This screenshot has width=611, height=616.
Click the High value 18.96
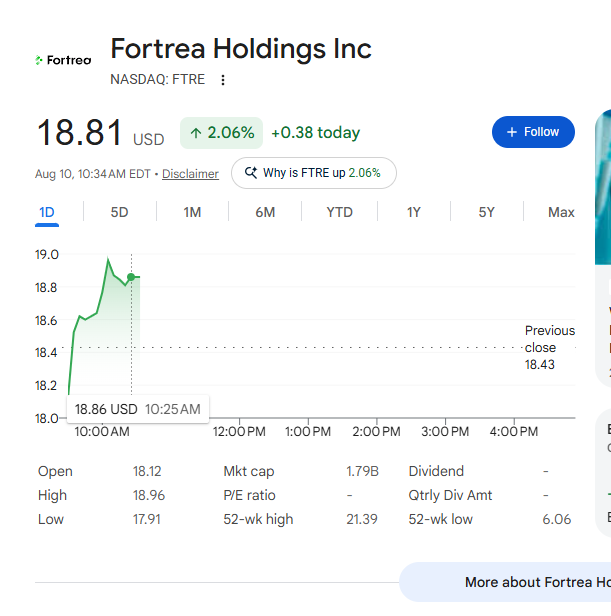point(149,495)
